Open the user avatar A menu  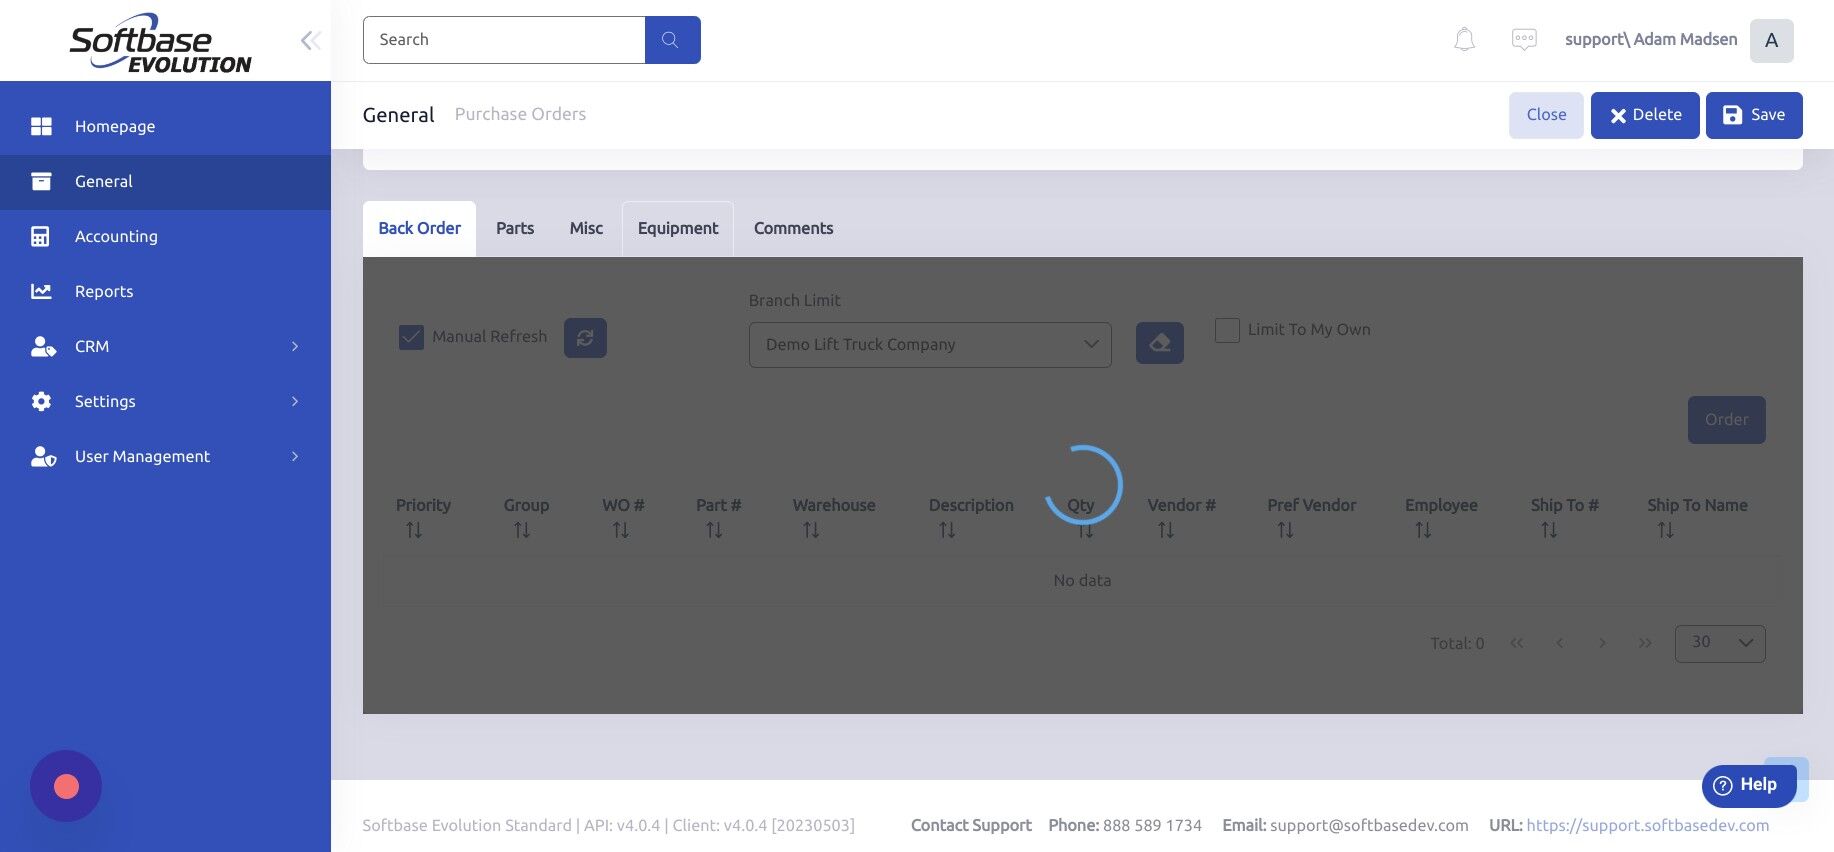[x=1771, y=41]
